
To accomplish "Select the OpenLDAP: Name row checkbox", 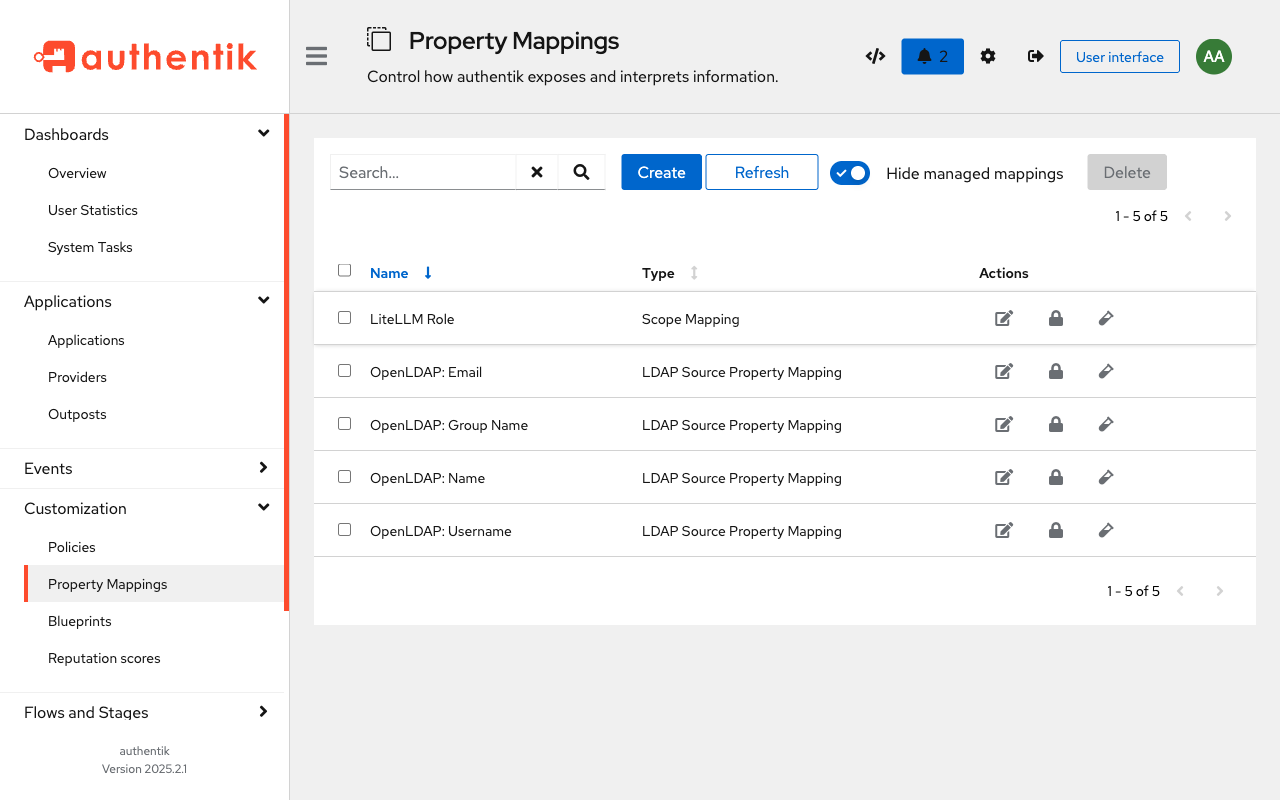I will point(345,476).
